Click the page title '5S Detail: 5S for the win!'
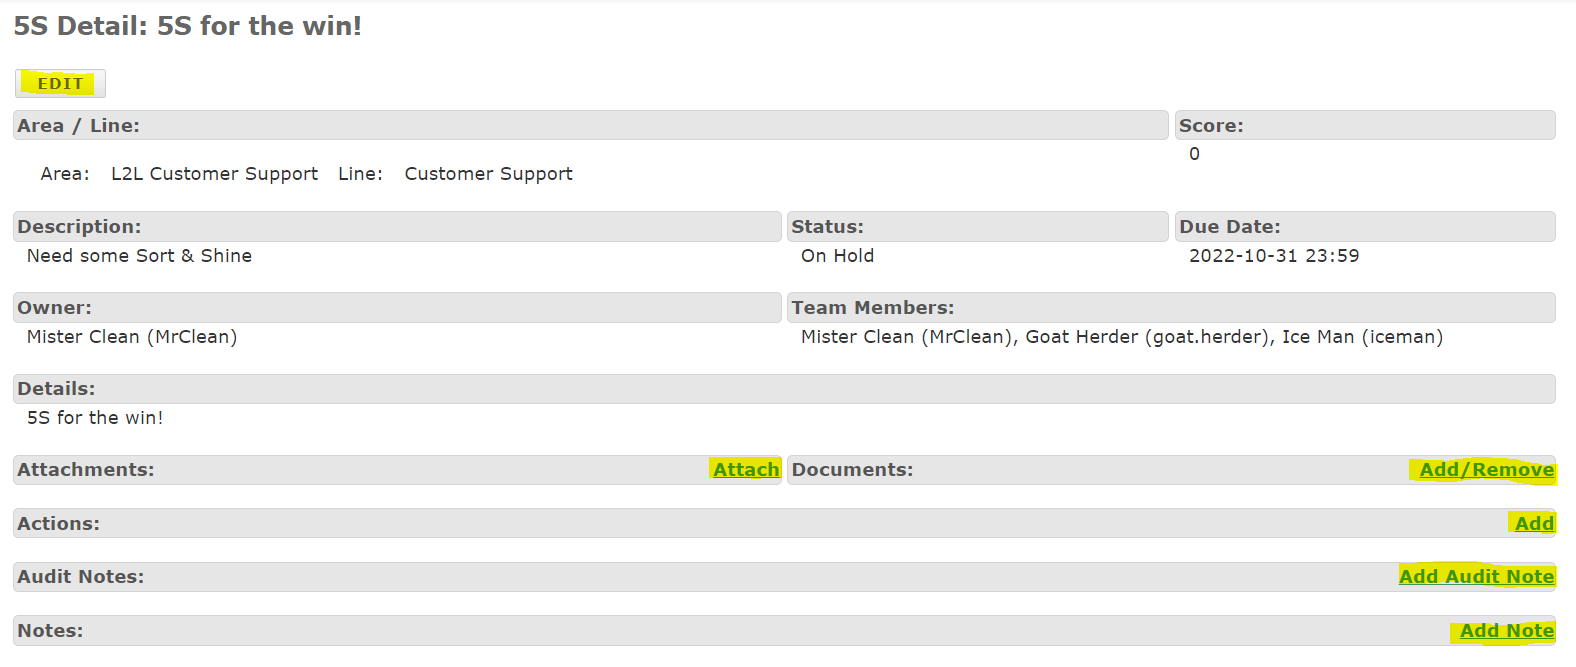The image size is (1576, 667). click(x=188, y=26)
